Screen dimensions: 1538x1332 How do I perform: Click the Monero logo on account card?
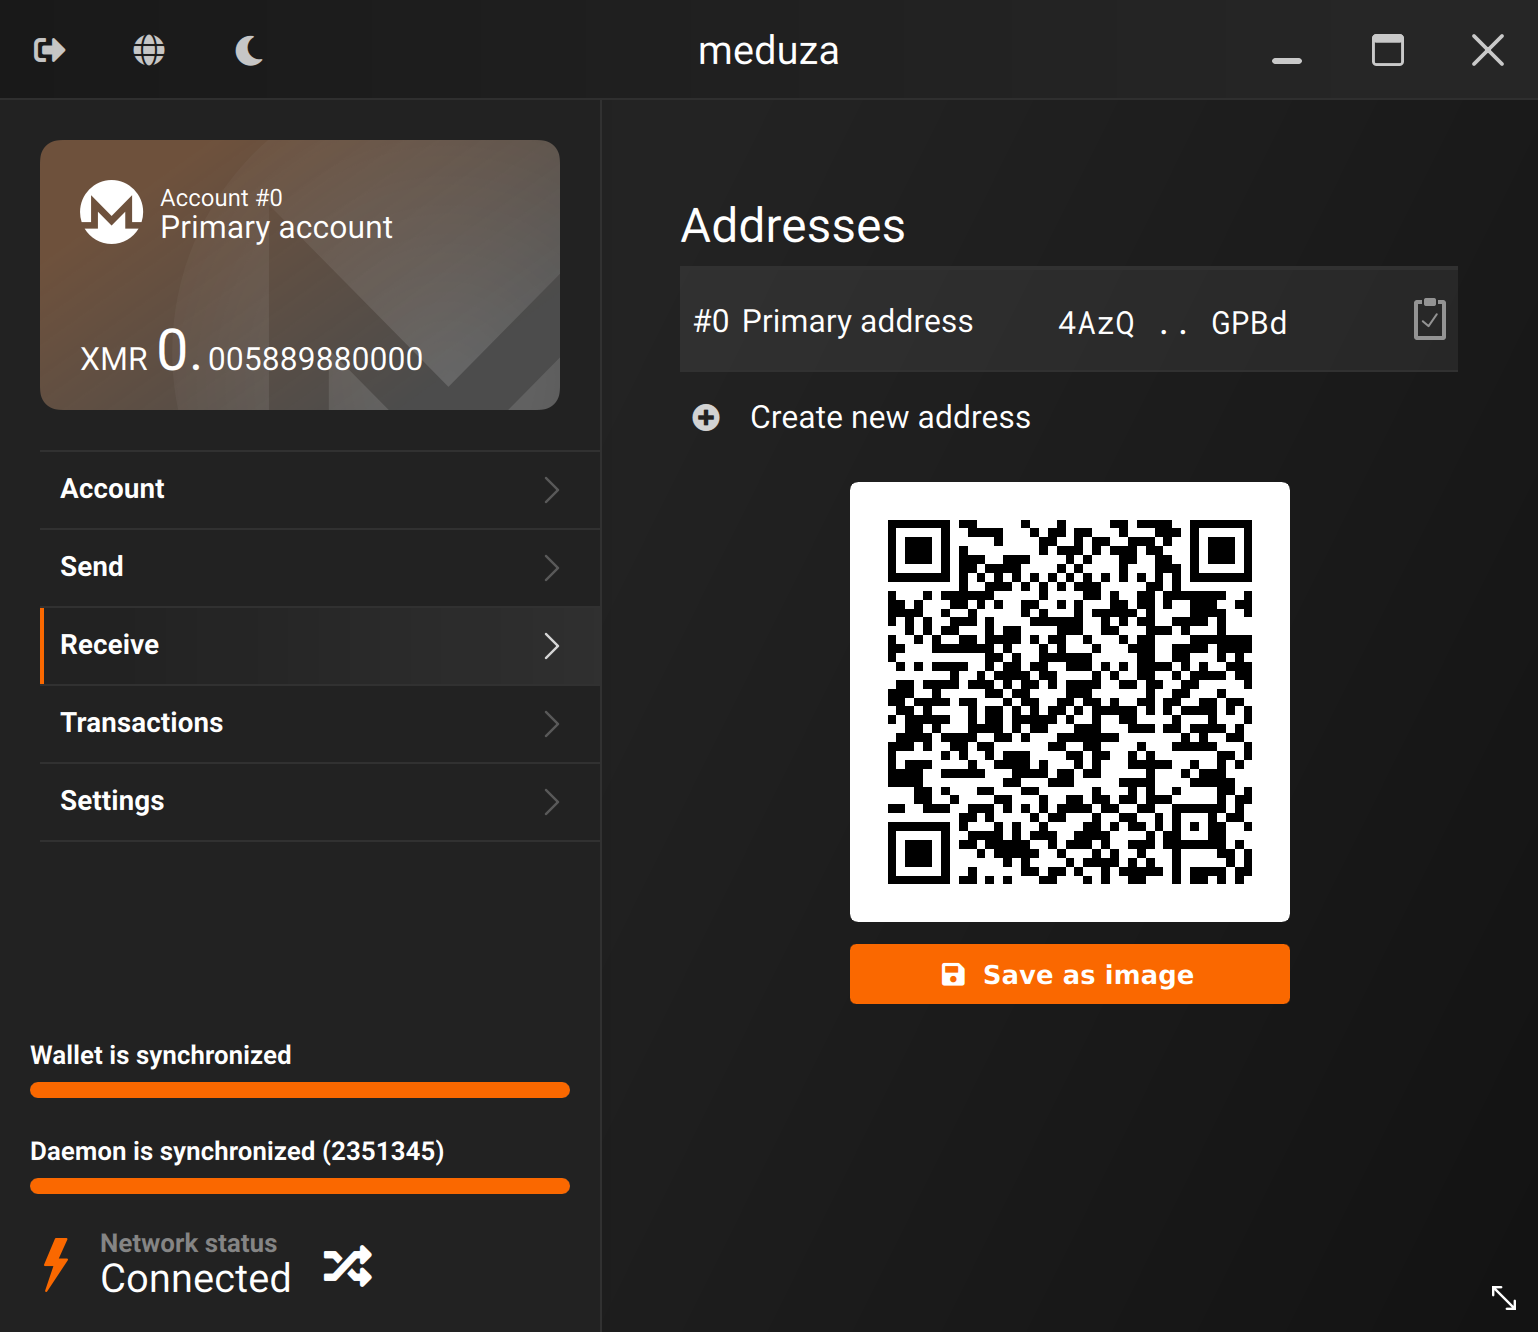click(x=111, y=212)
